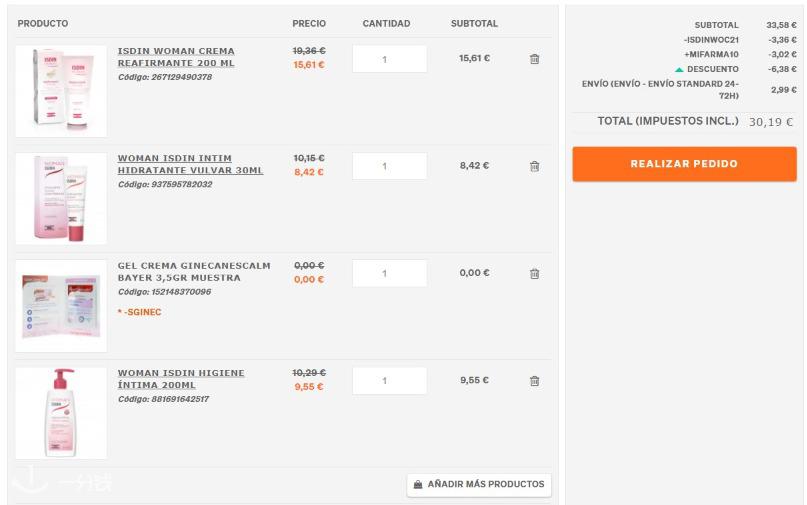807x505 pixels.
Task: Collapse the green Descuento arrow
Action: (679, 69)
